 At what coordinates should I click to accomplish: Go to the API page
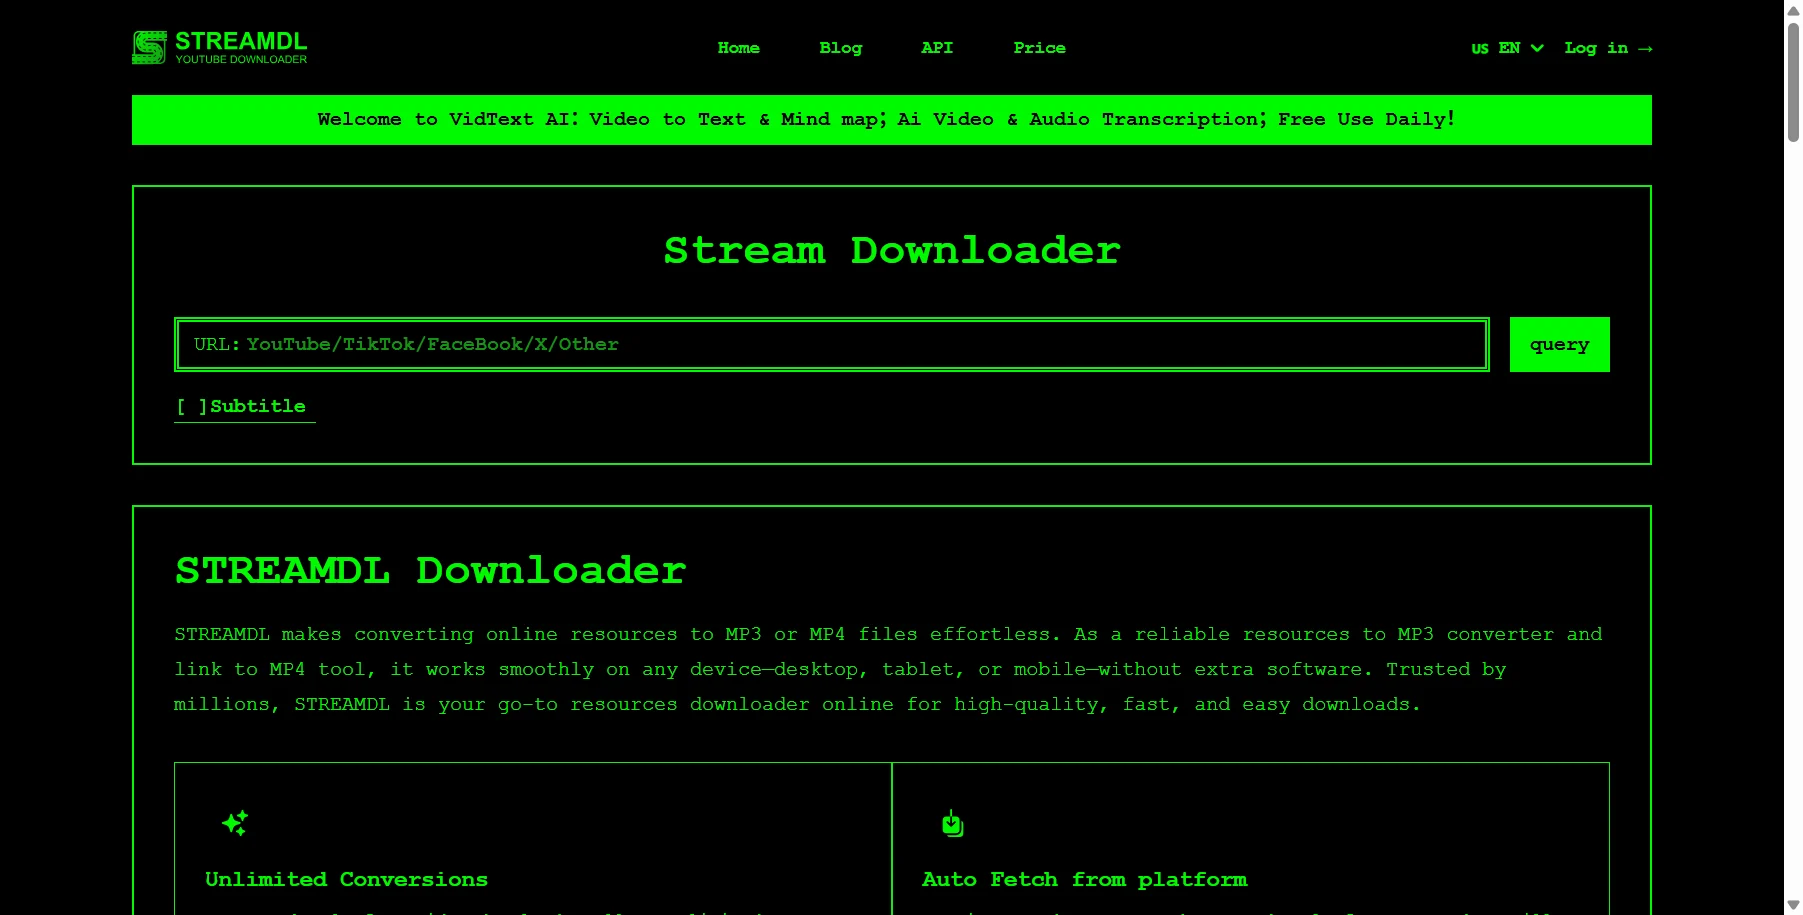click(x=937, y=48)
